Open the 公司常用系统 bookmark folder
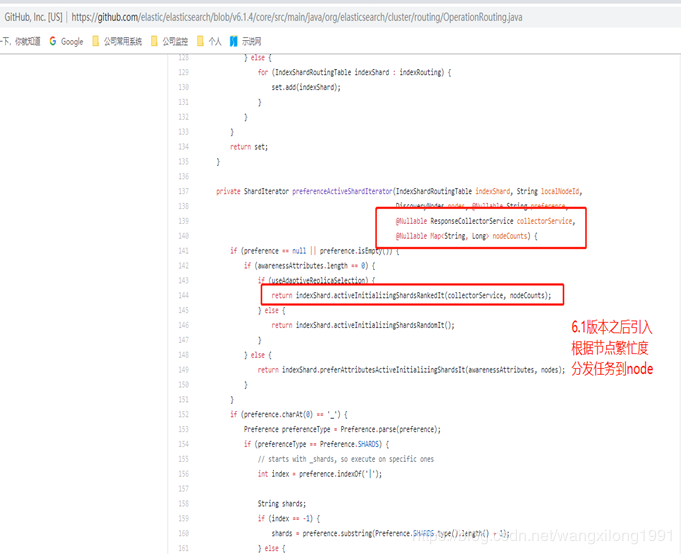 coord(117,42)
